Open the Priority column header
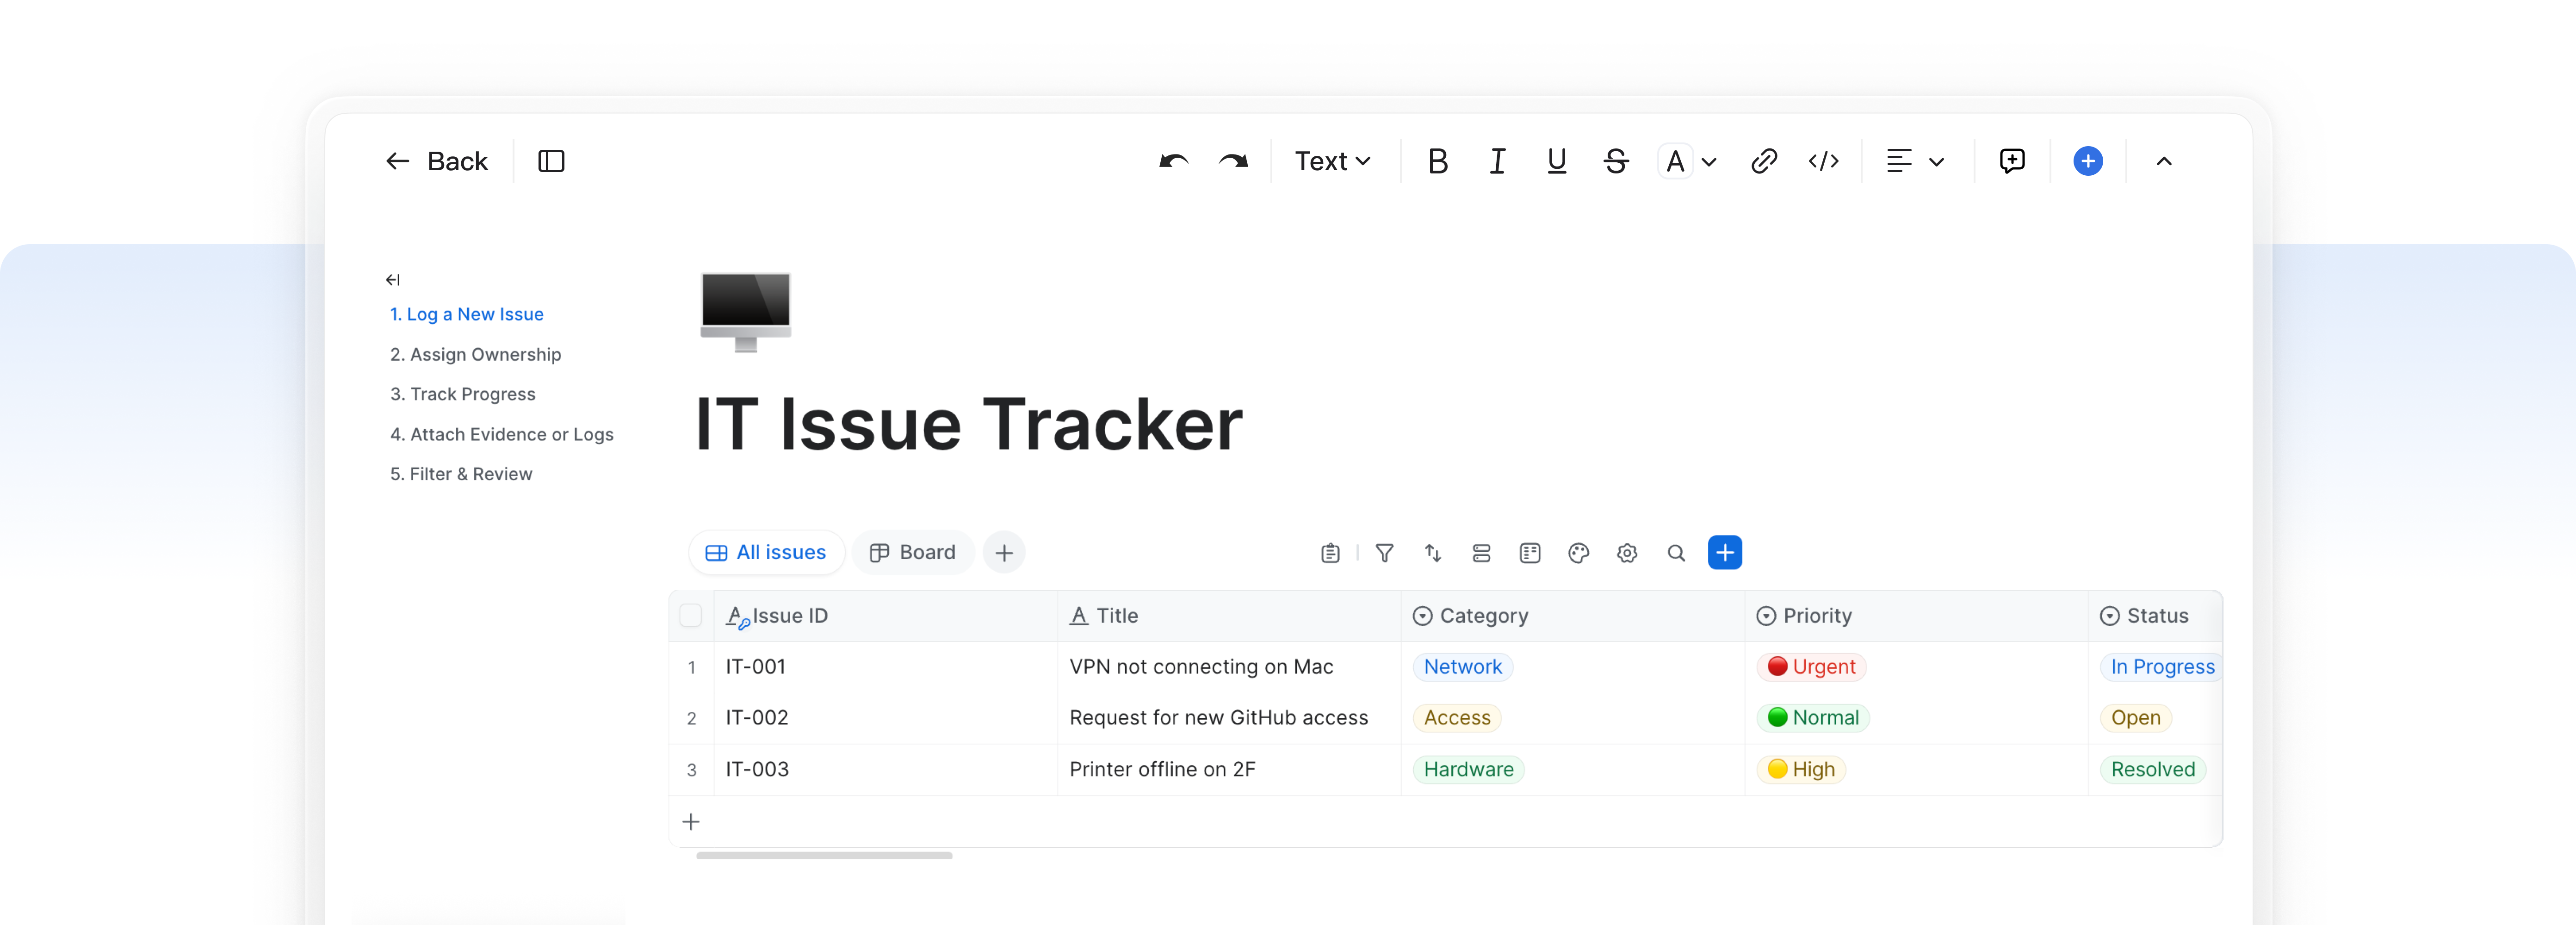This screenshot has height=925, width=2576. coord(1916,616)
